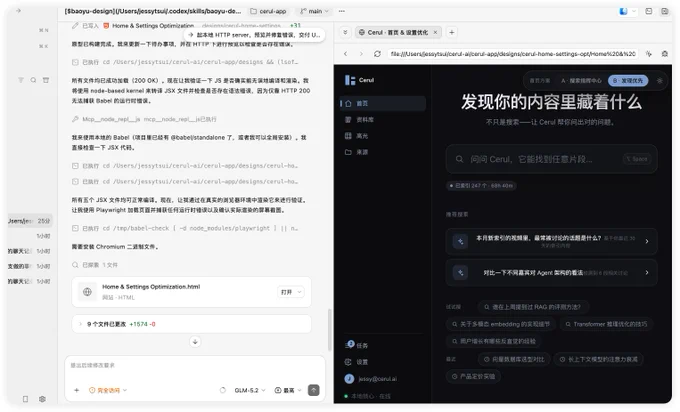Click the recent 向量数据库选型对比 chip

(x=514, y=359)
